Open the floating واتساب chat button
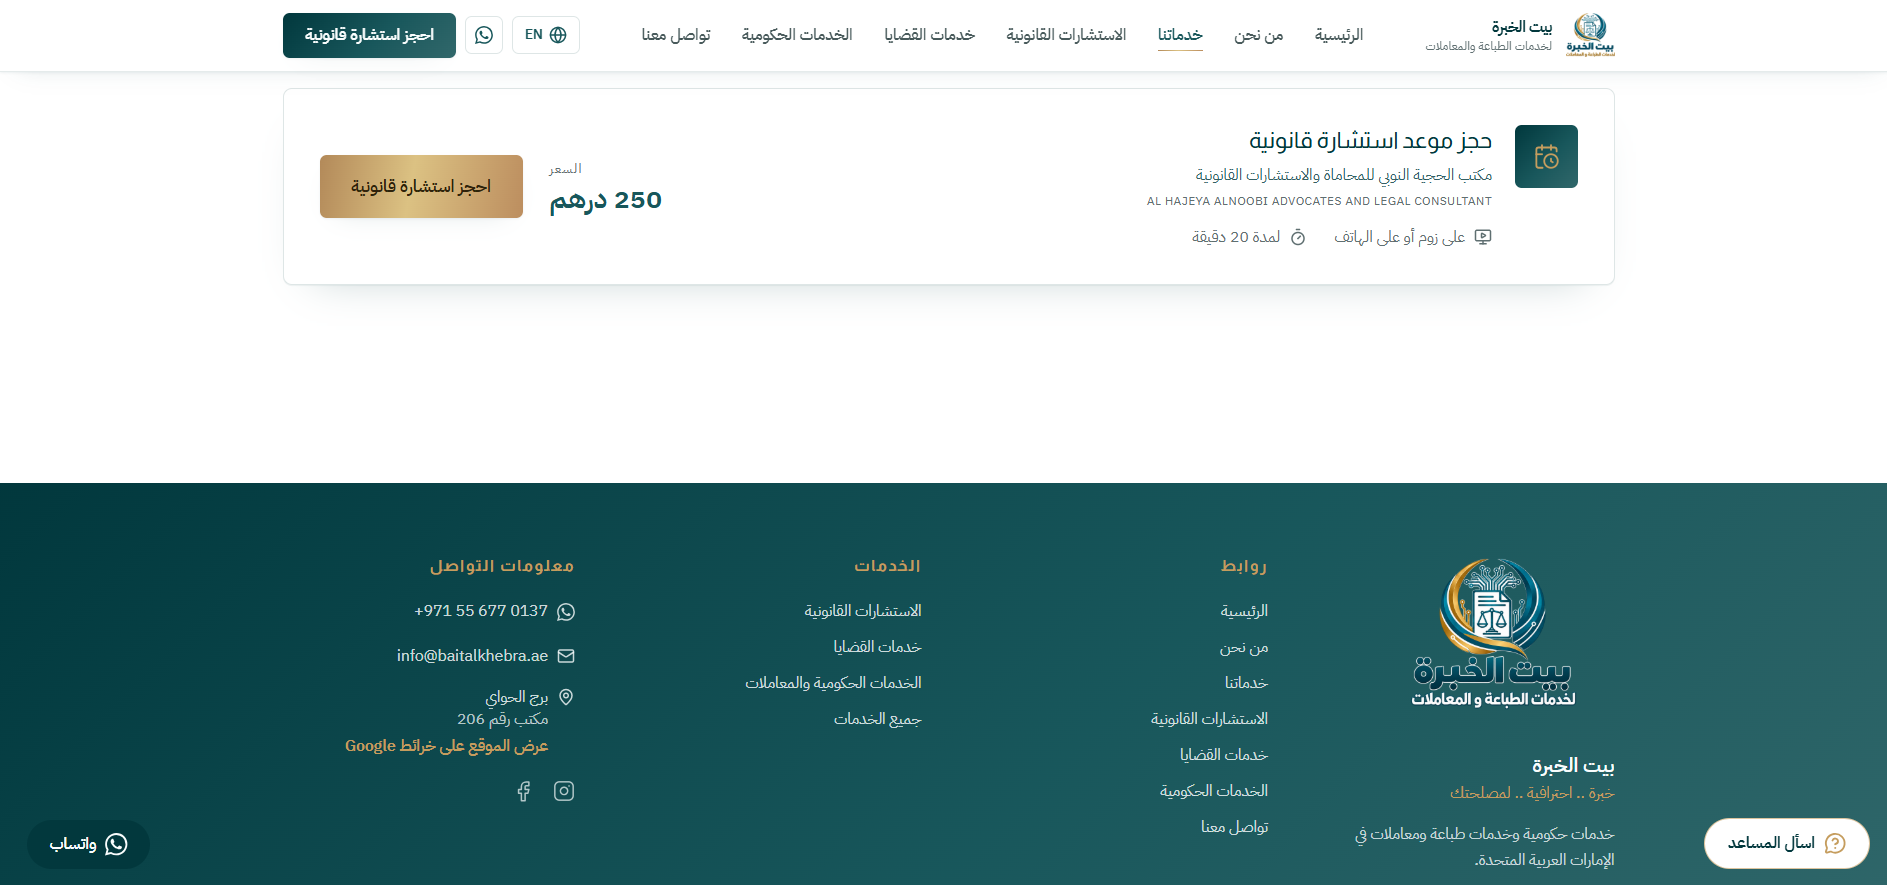 [x=89, y=844]
